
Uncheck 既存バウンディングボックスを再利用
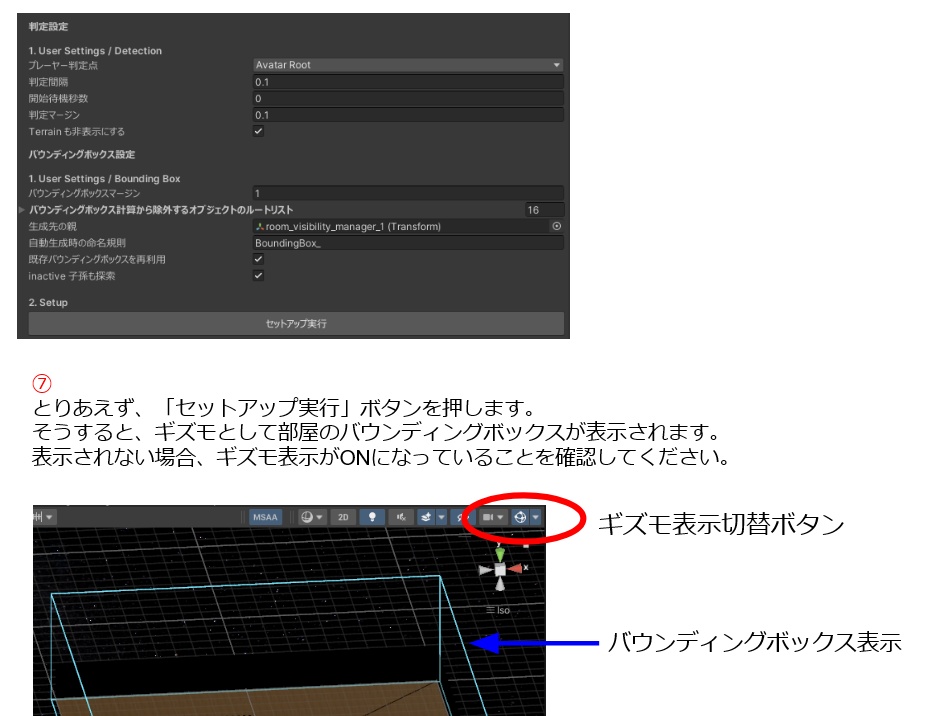[x=258, y=259]
